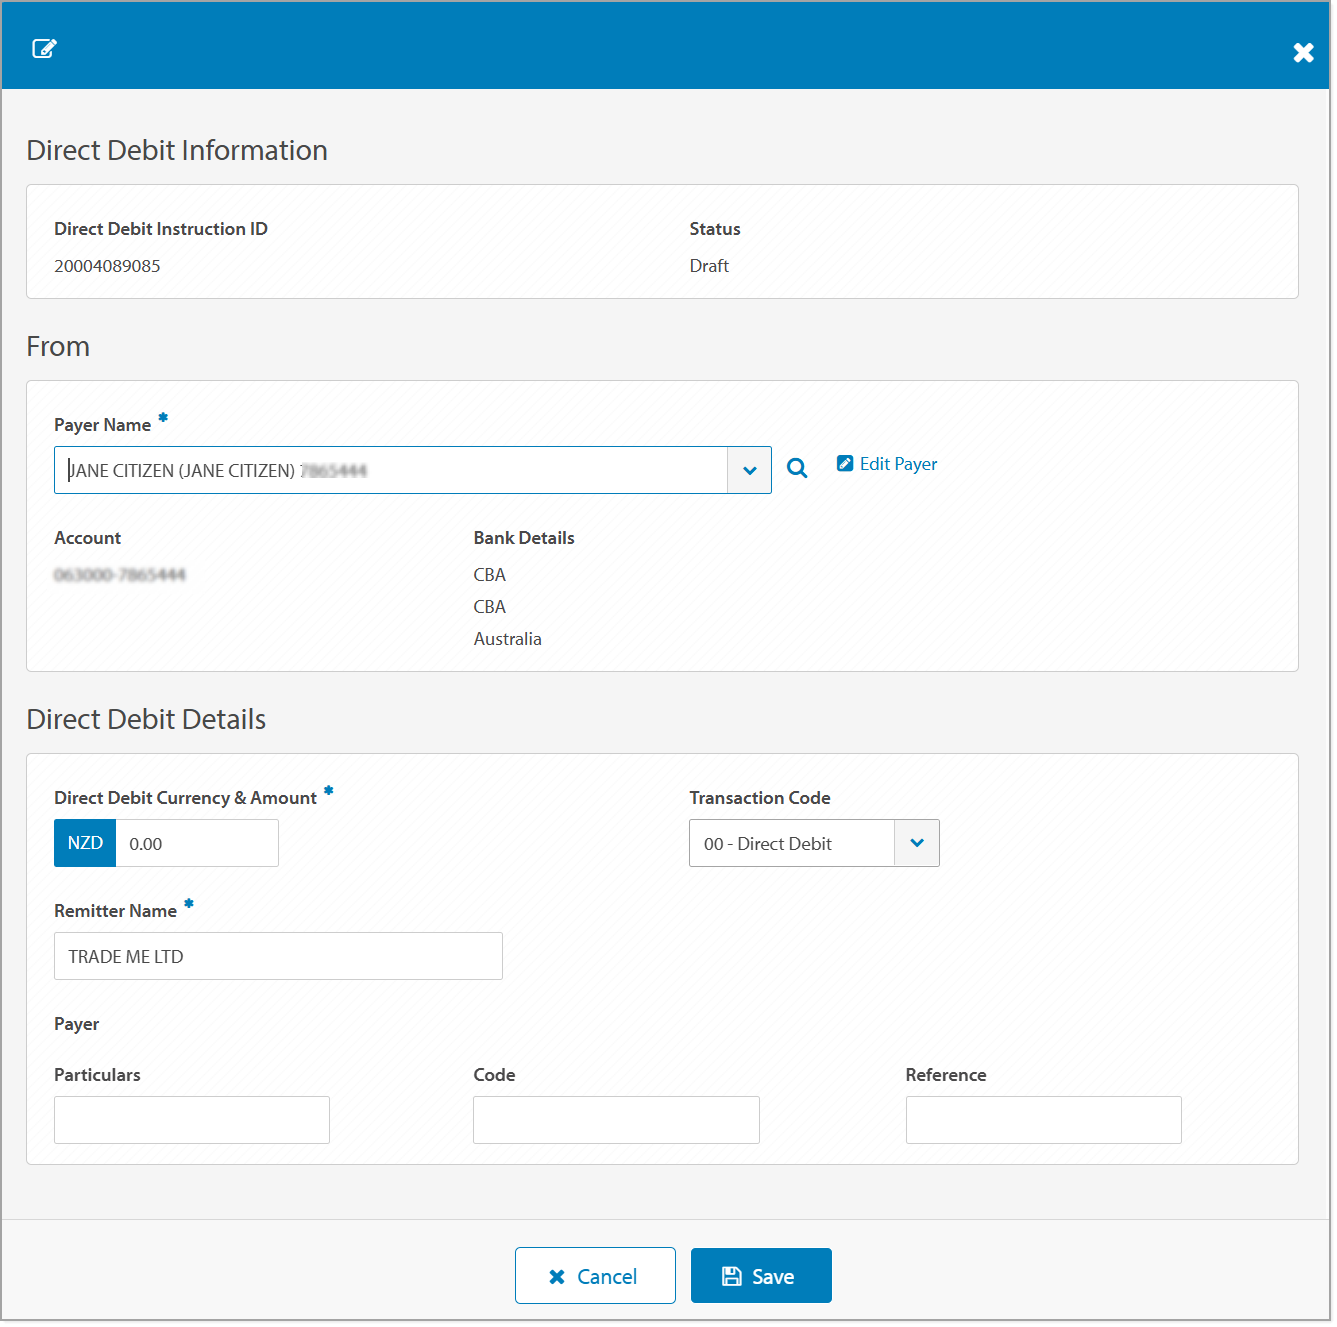
Task: Click the Code input box under Payer
Action: point(616,1120)
